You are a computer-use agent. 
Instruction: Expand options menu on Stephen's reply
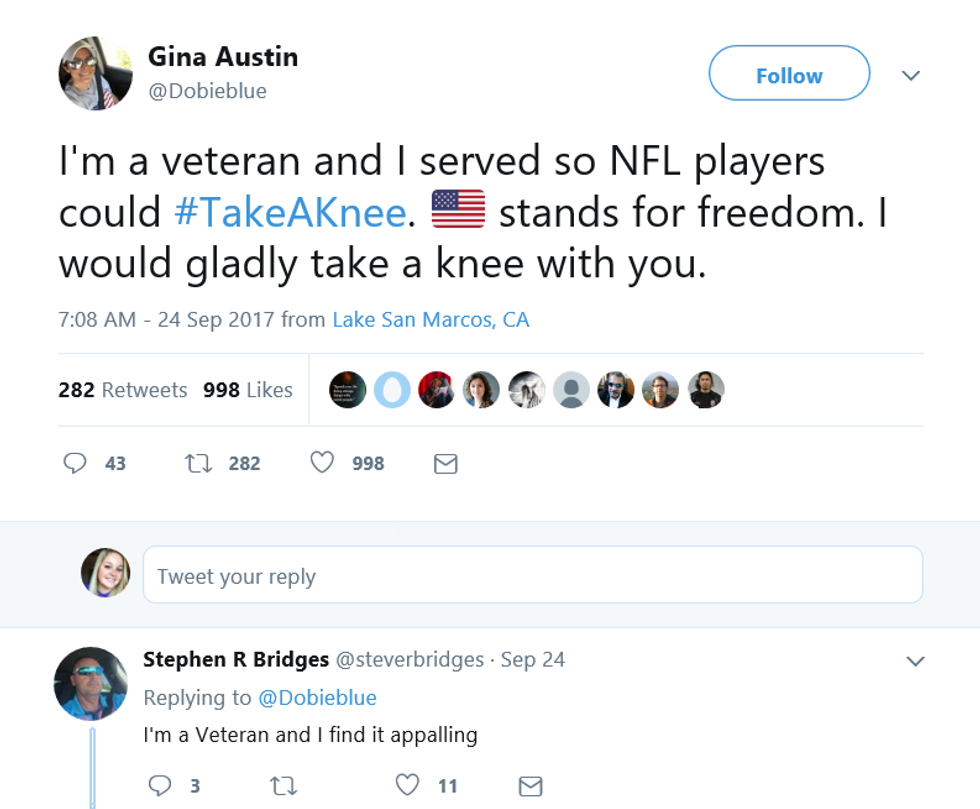point(915,661)
